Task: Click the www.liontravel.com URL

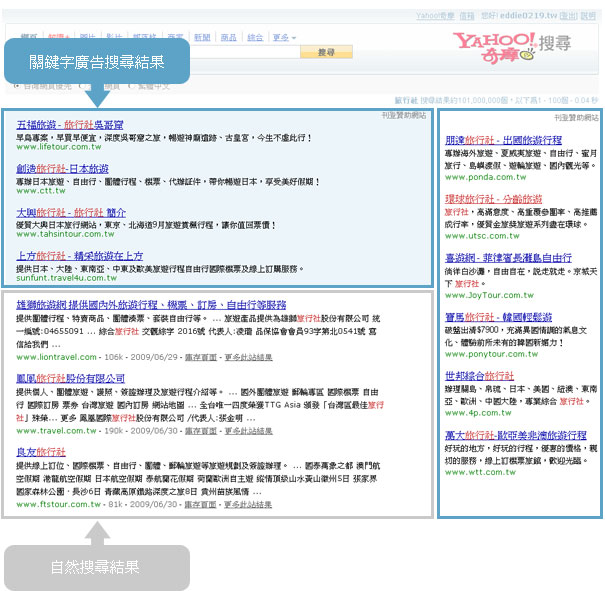Action: pos(56,357)
